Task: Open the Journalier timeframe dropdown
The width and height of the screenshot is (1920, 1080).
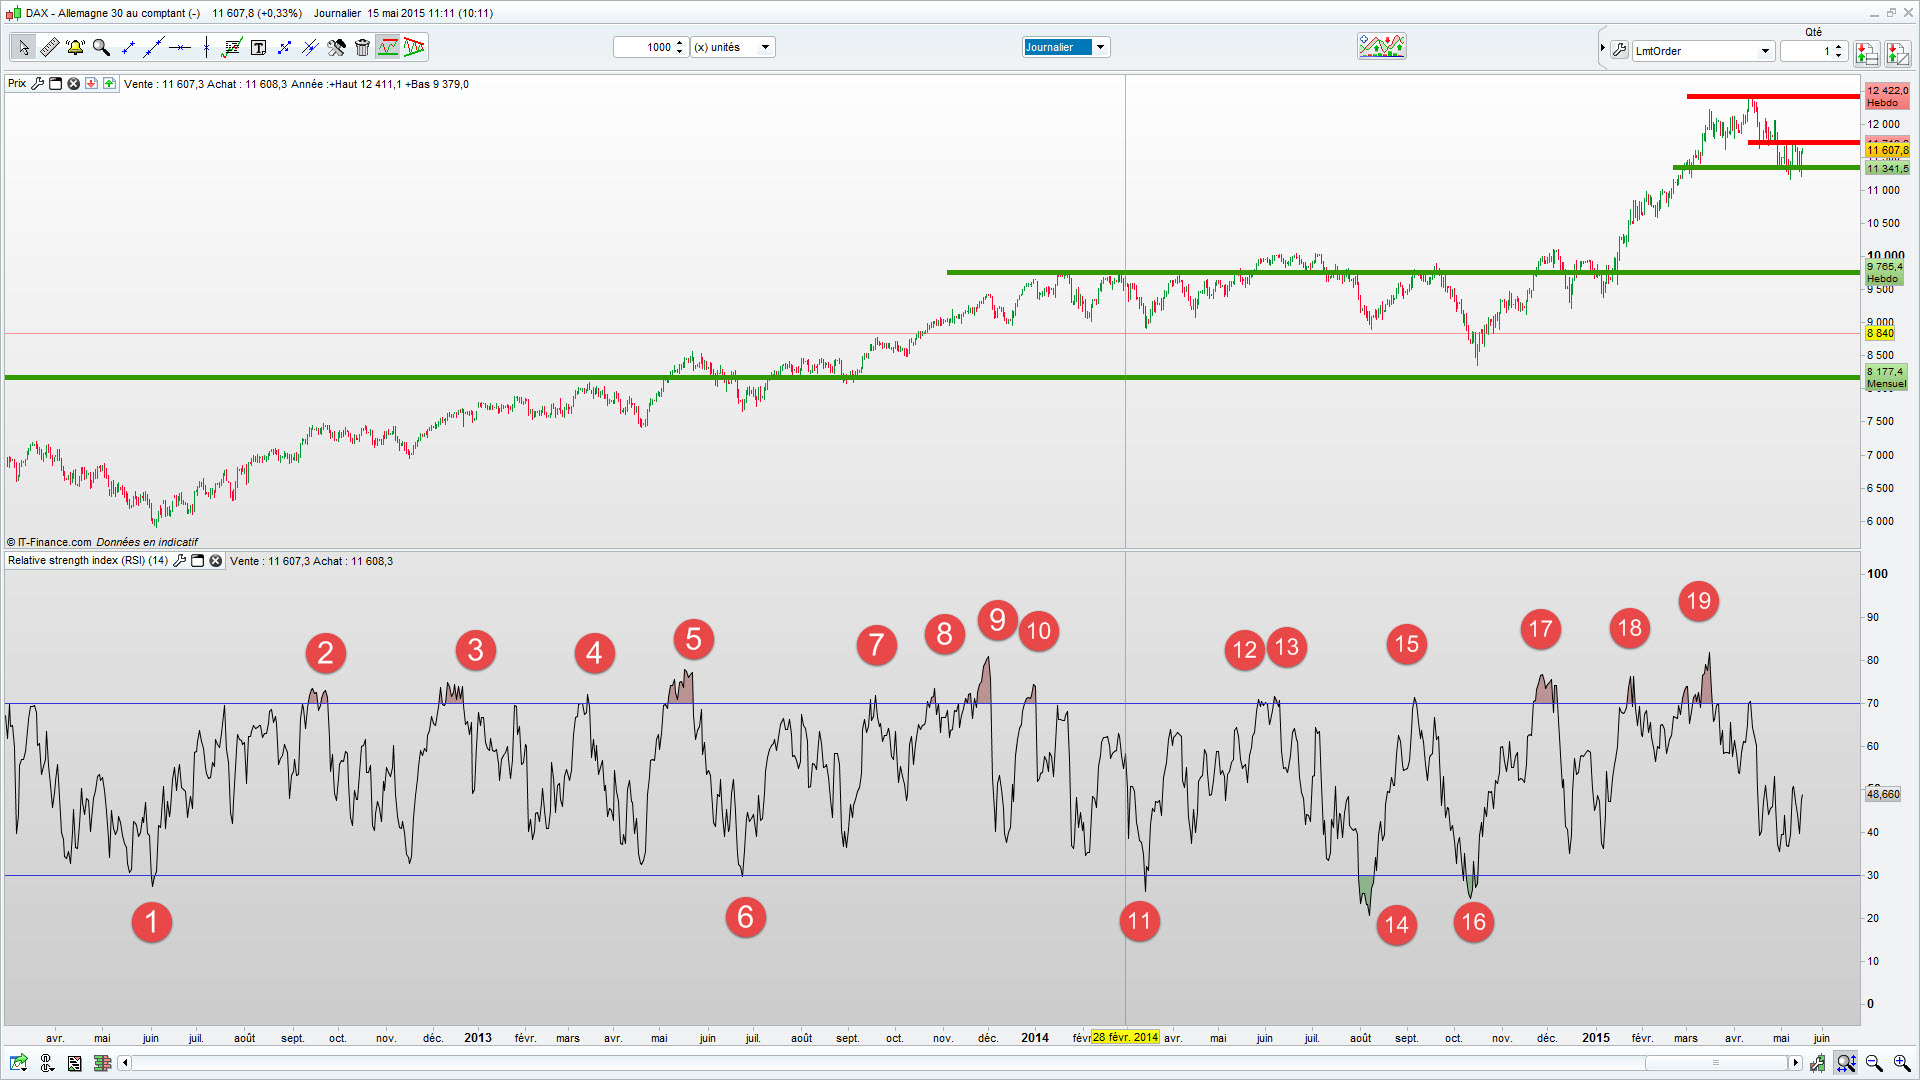Action: 1100,47
